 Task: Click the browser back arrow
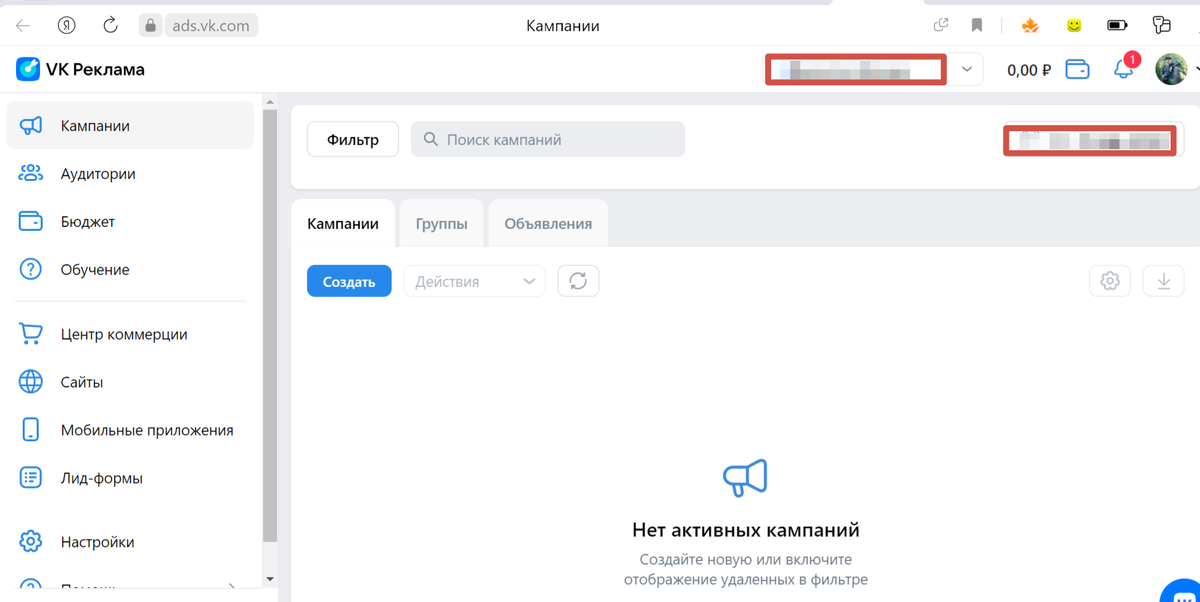23,25
